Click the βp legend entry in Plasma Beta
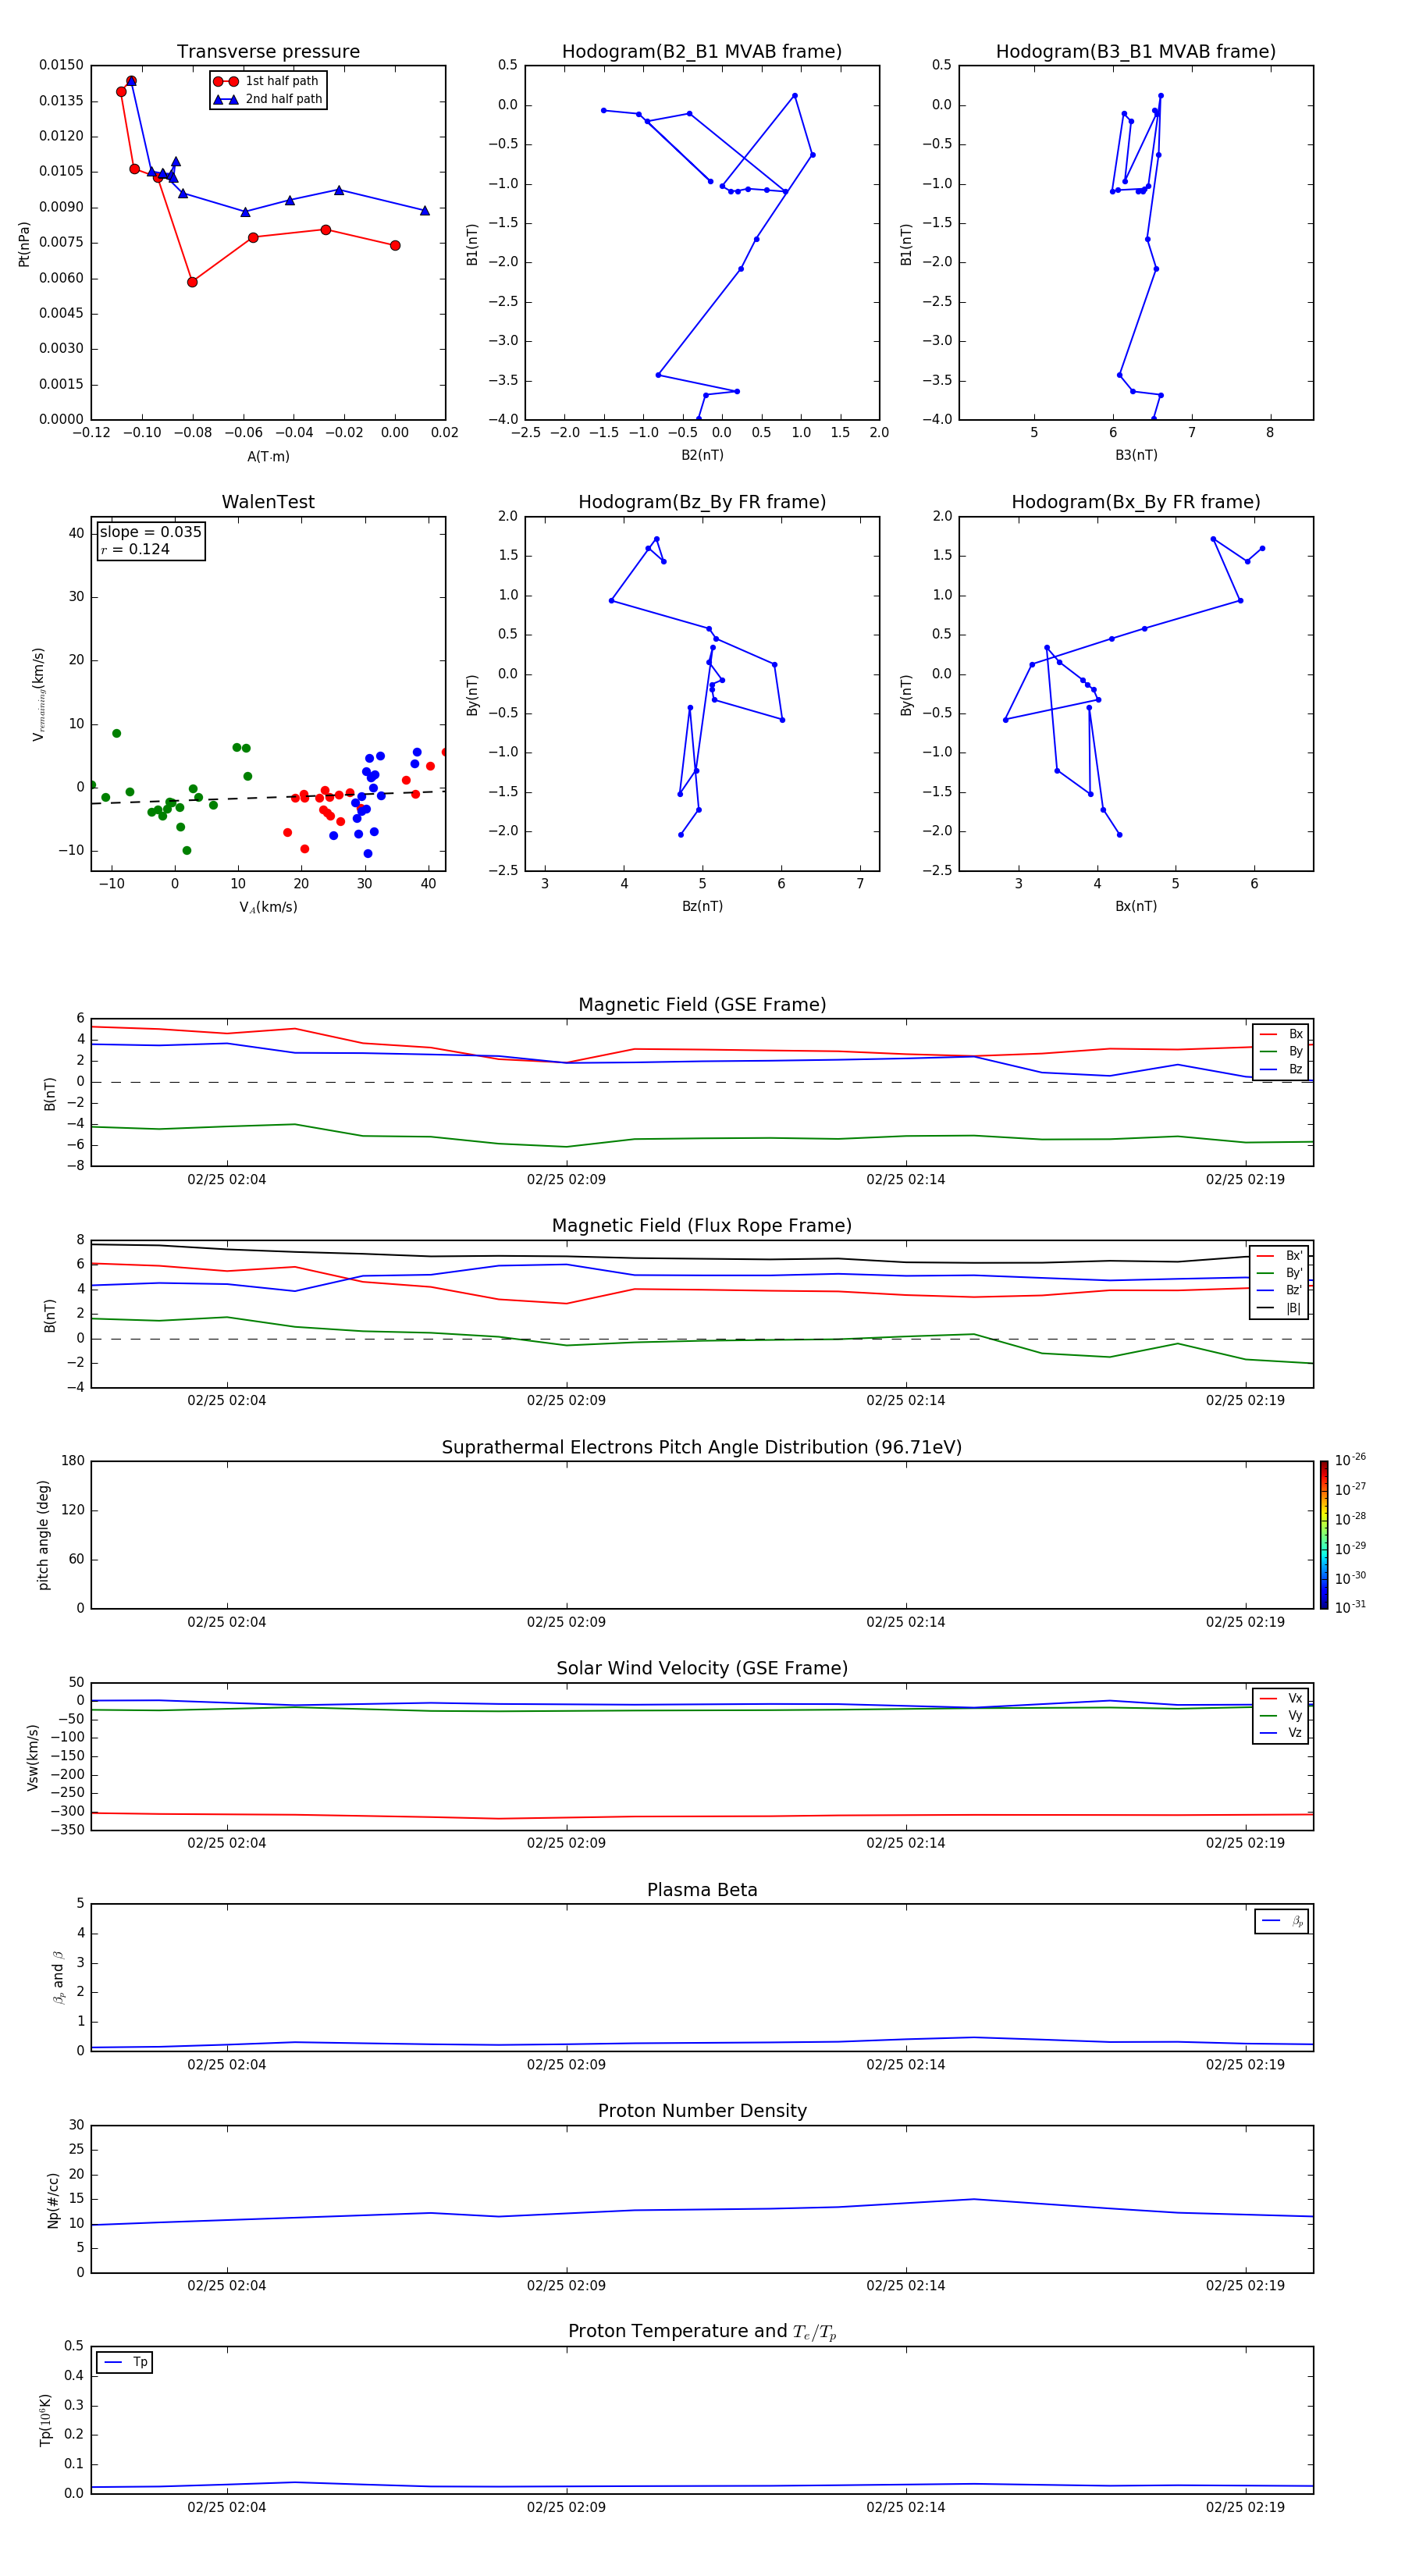This screenshot has width=1405, height=2576. pos(1282,1921)
